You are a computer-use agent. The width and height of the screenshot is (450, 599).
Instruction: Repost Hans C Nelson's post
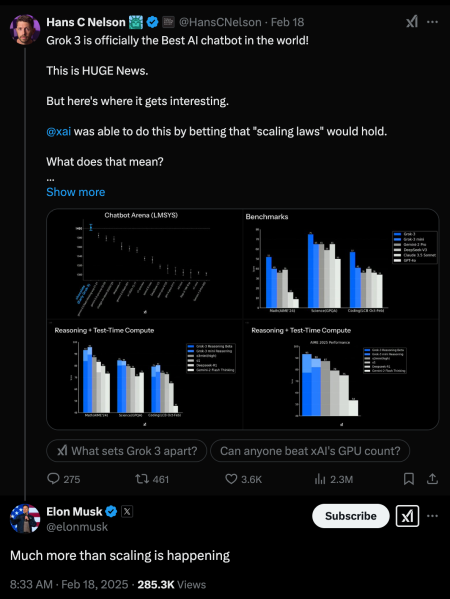point(152,479)
